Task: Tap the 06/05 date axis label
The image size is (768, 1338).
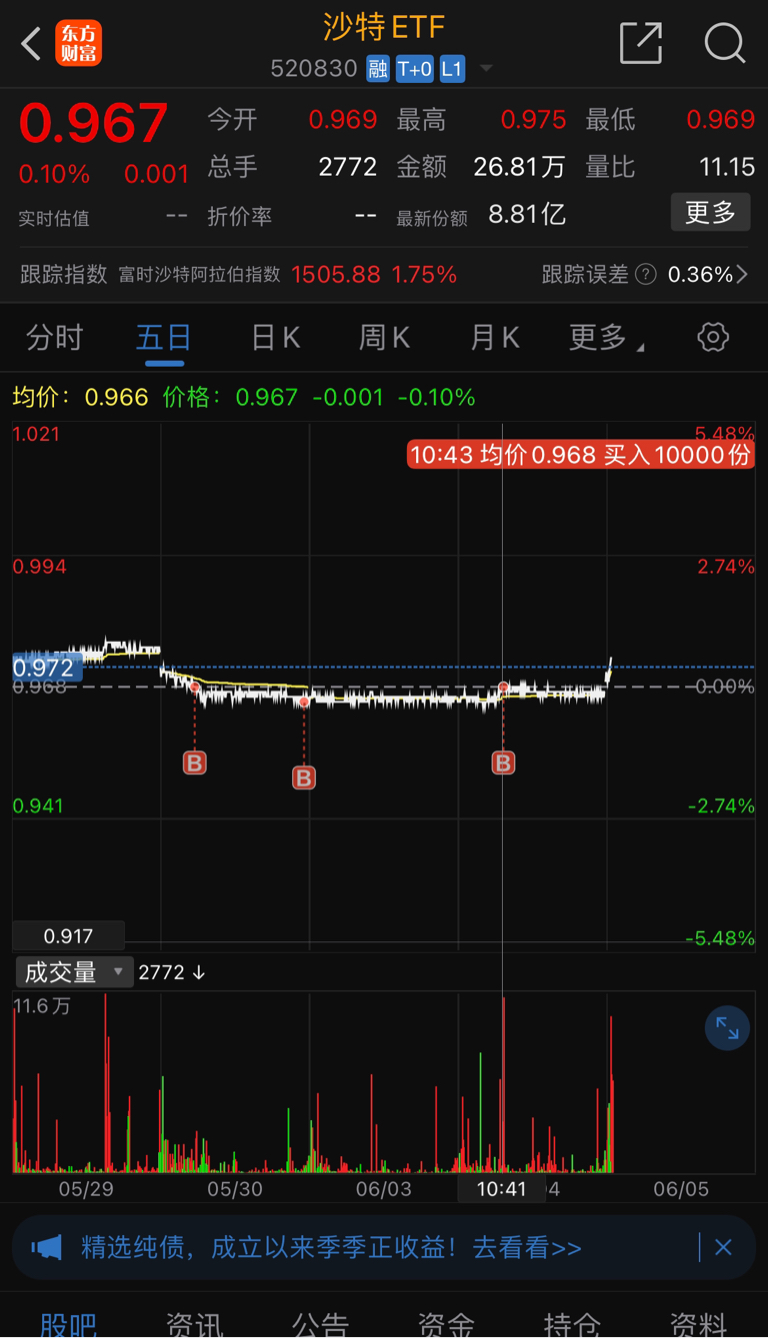Action: [681, 1189]
